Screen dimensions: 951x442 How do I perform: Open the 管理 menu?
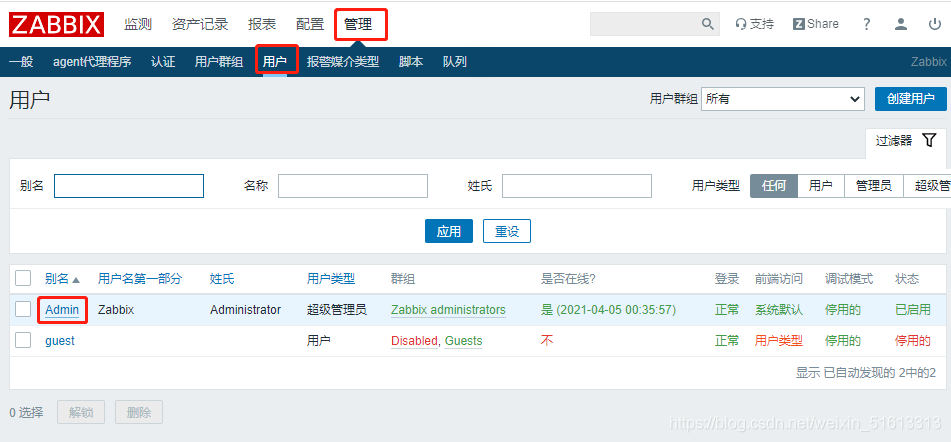click(358, 24)
